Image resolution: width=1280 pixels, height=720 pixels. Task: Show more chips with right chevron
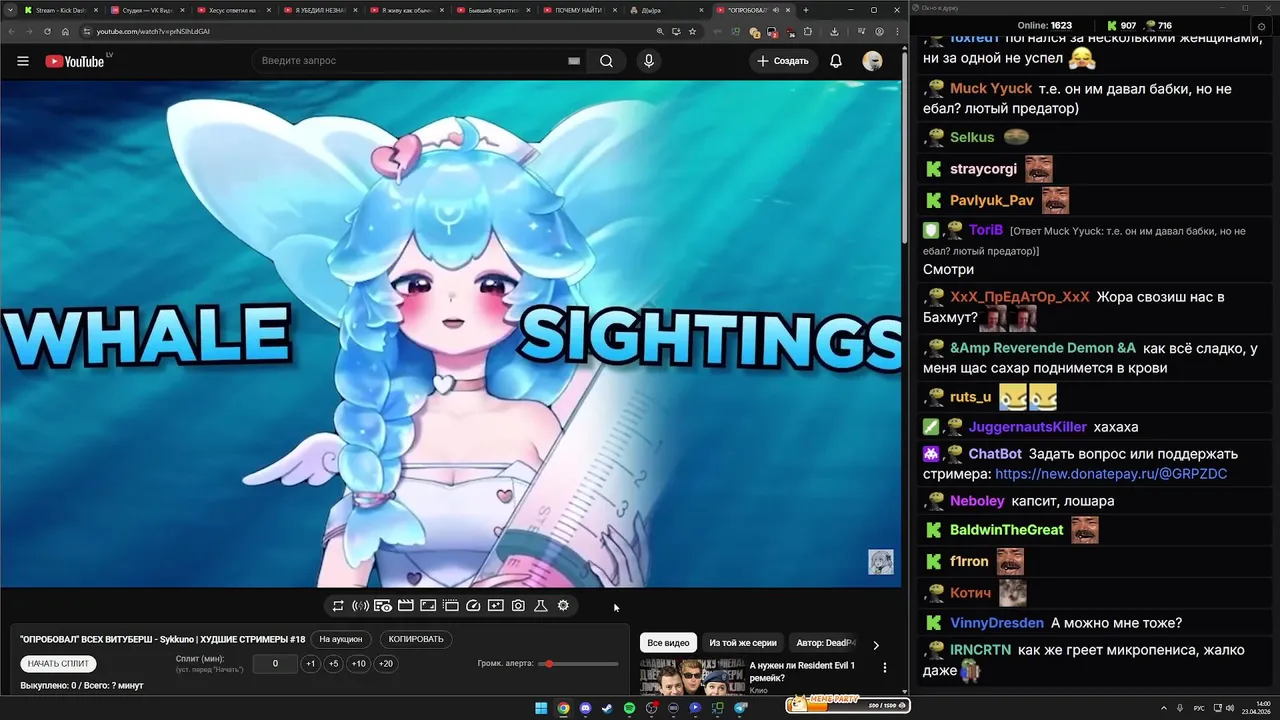tap(876, 645)
